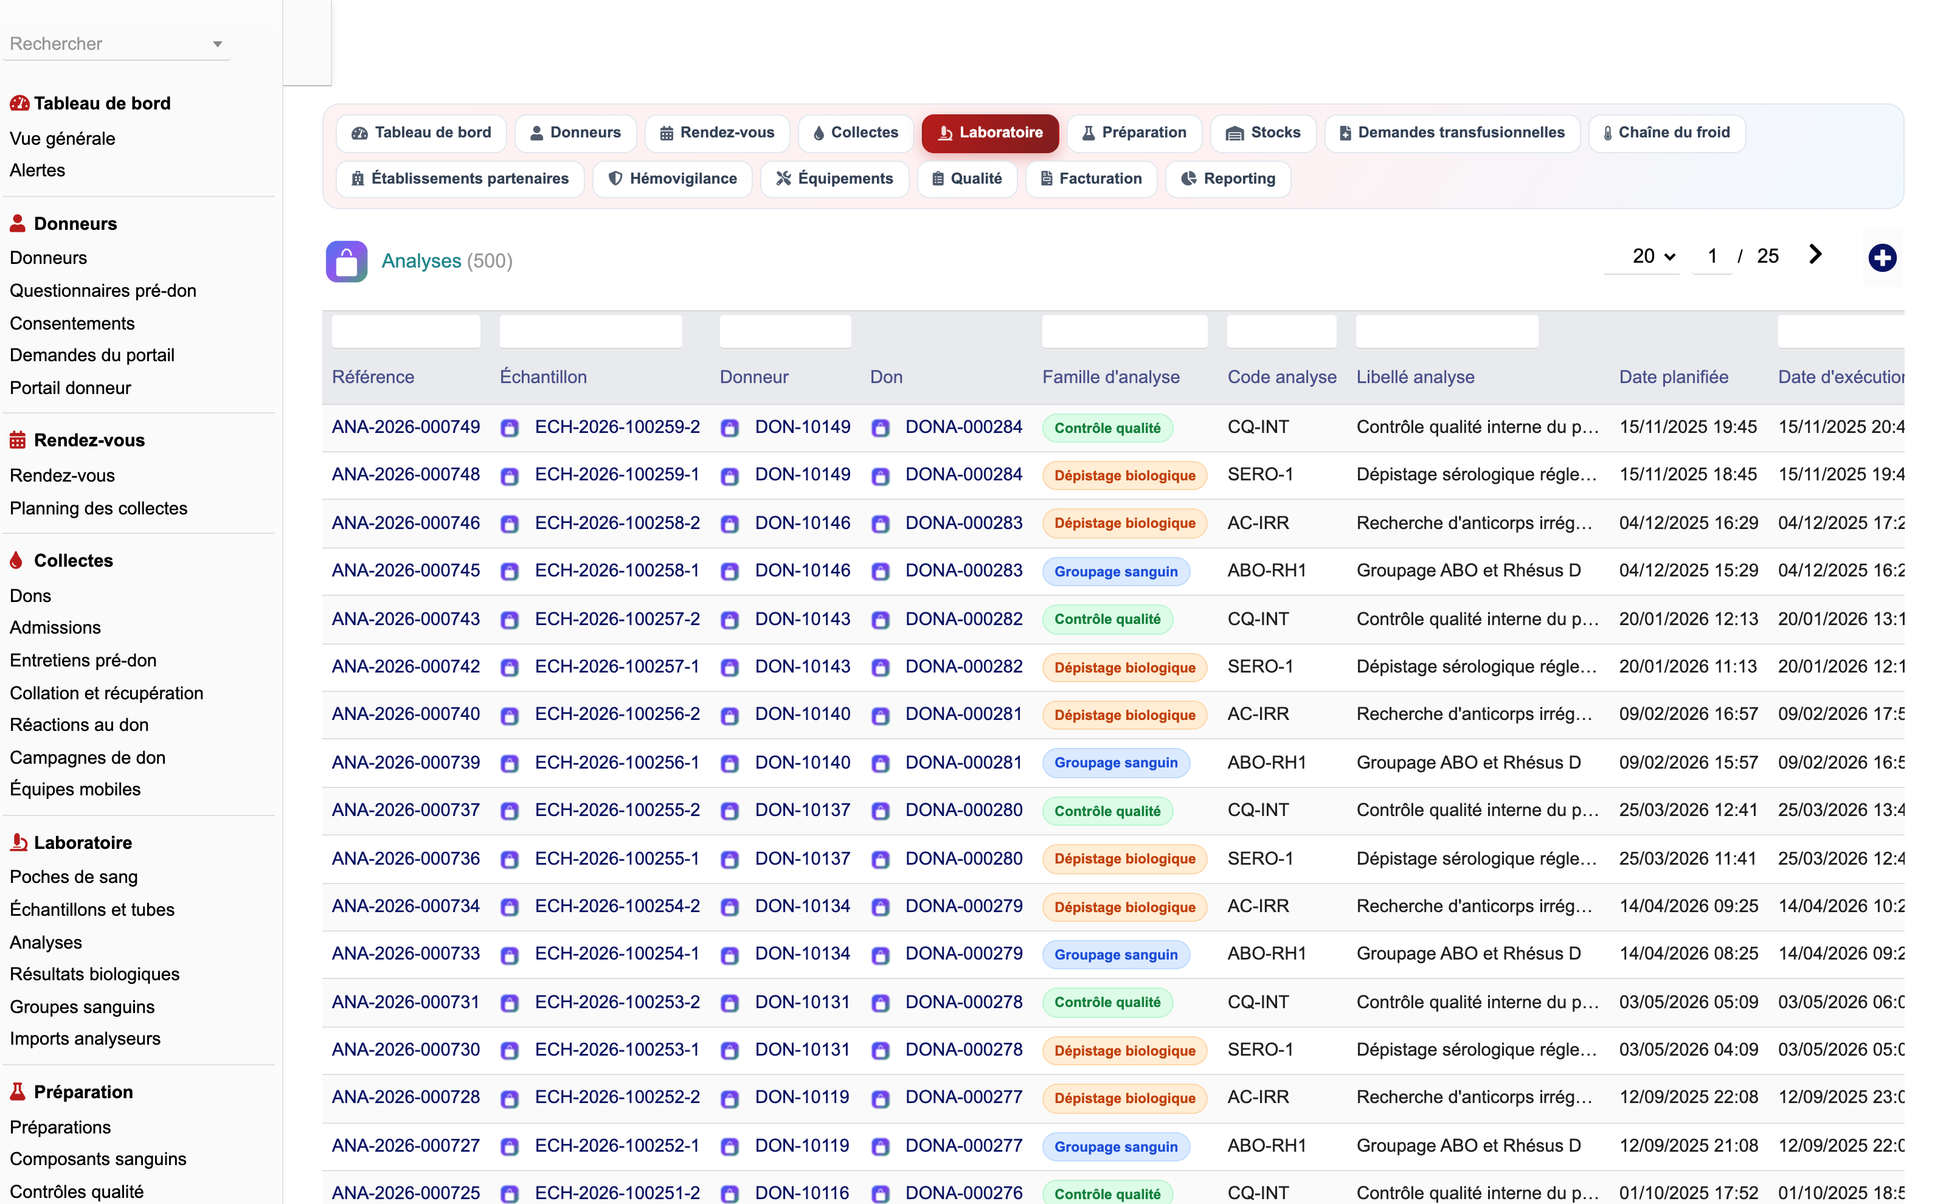1946x1204 pixels.
Task: Click Dépistage biologique badge in row ANA-2026-000736
Action: (1125, 859)
